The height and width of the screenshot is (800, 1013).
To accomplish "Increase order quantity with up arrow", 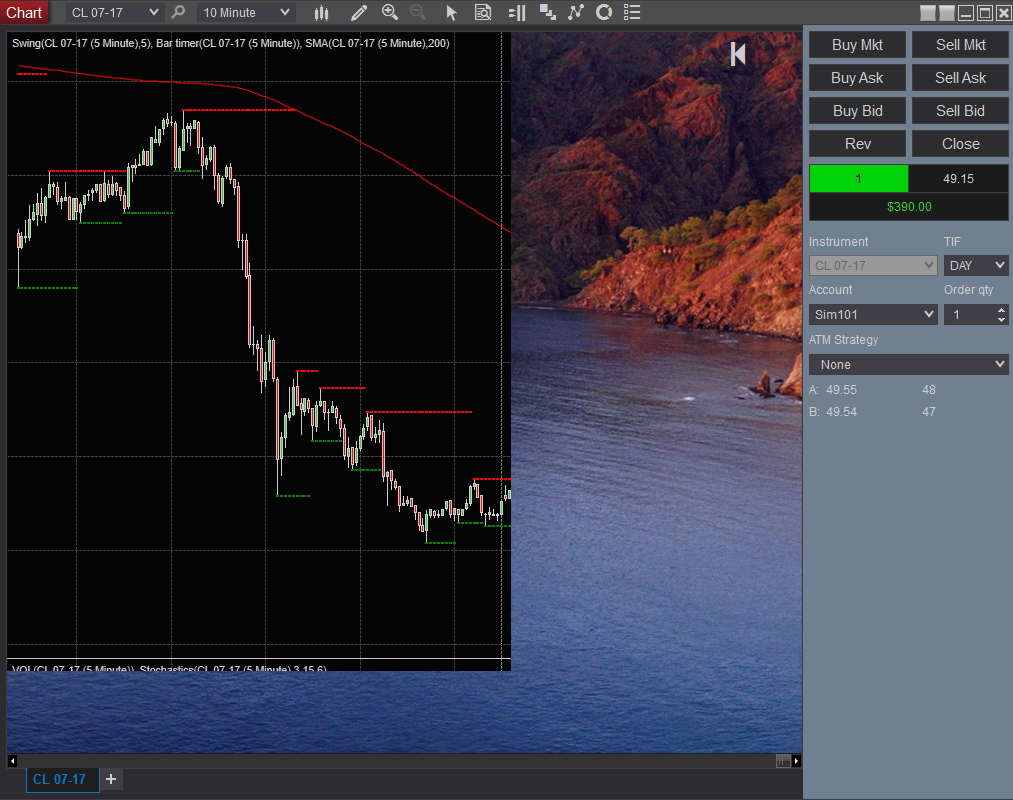I will [x=1001, y=310].
